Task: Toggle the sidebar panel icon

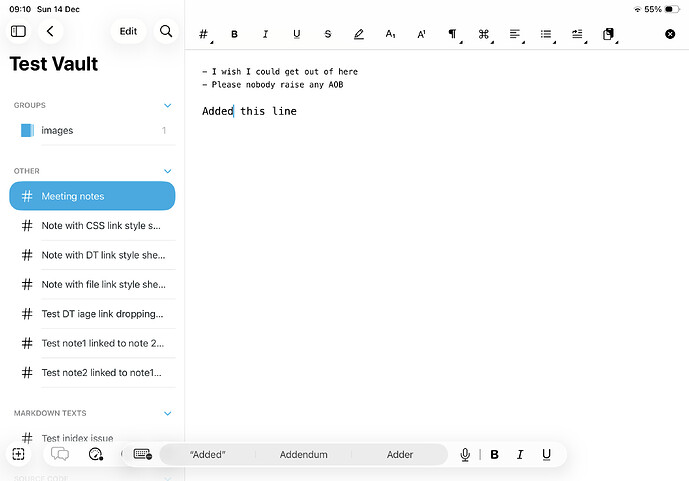Action: pos(18,32)
